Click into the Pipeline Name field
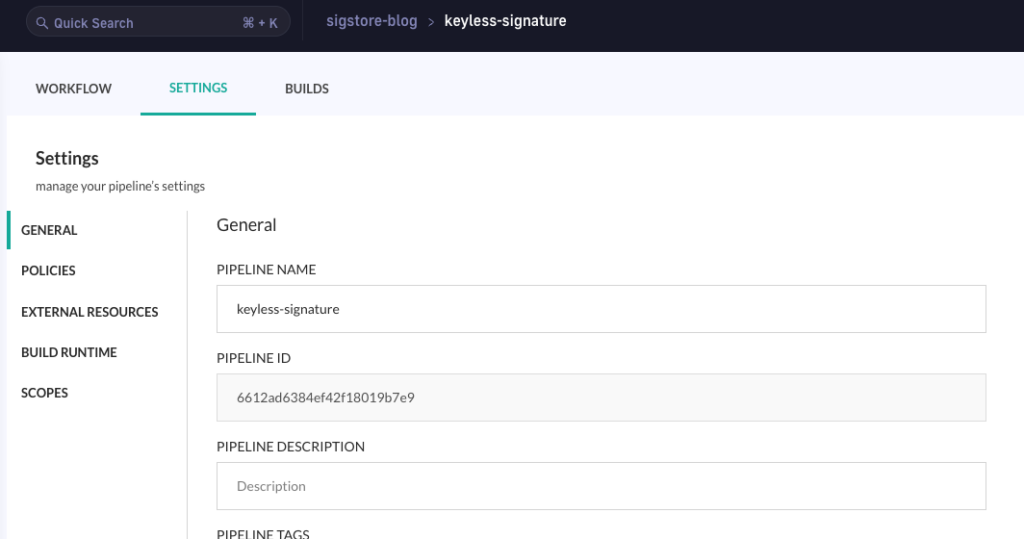 pos(601,309)
